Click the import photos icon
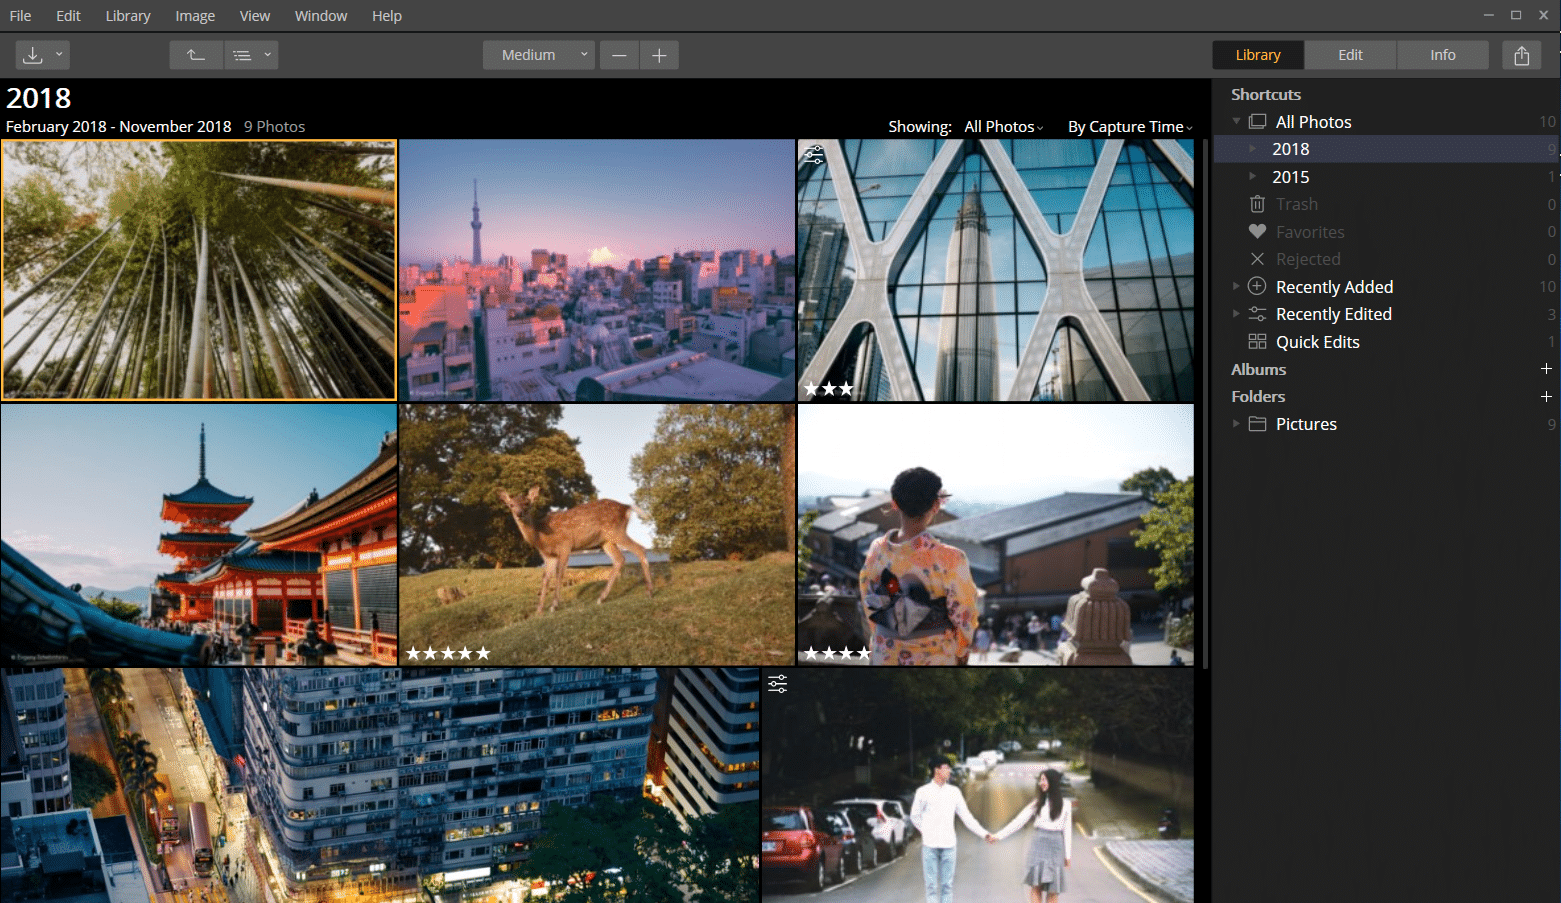Screen dimensions: 1561x903 point(33,55)
